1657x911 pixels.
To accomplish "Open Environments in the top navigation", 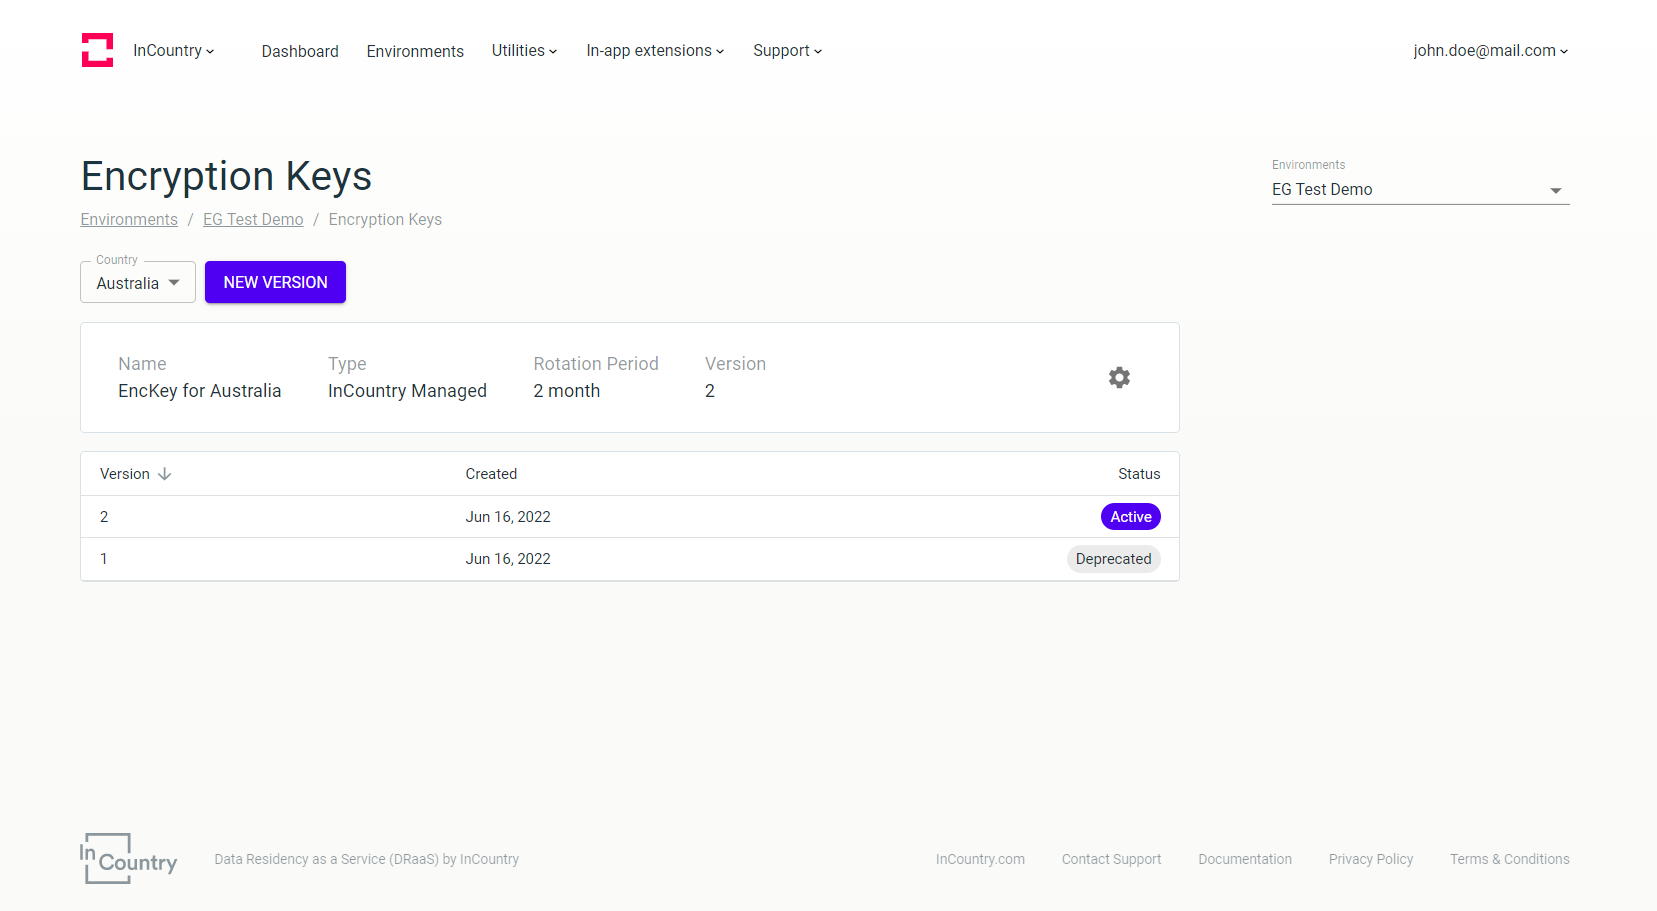I will (x=415, y=51).
